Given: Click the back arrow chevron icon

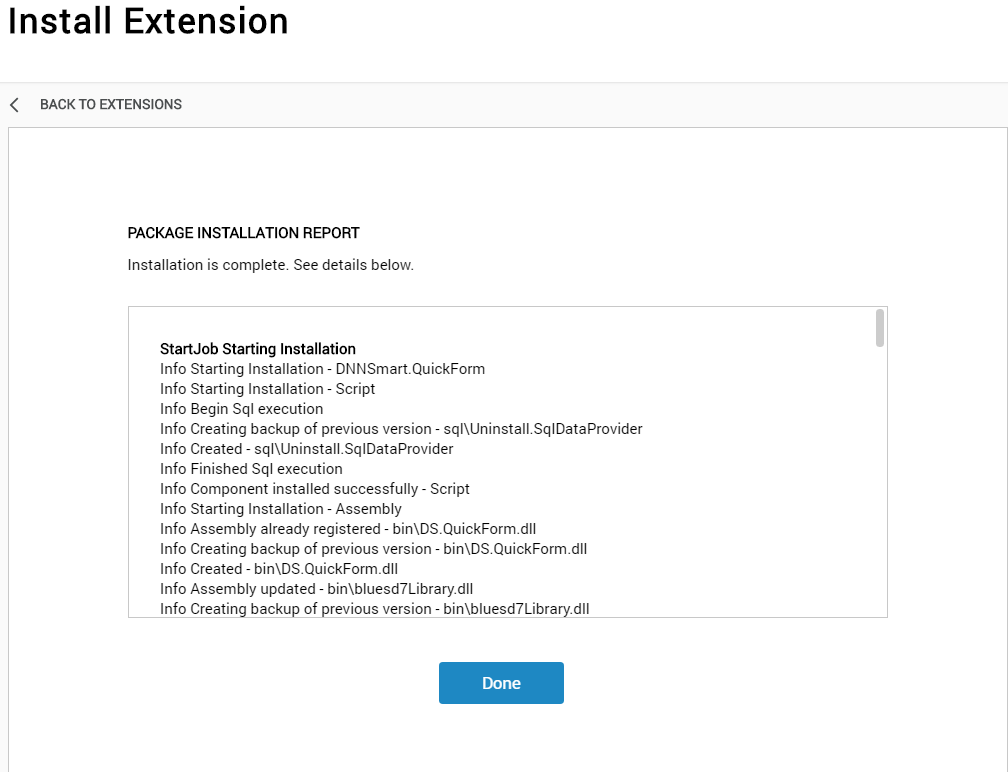Looking at the screenshot, I should pos(15,105).
